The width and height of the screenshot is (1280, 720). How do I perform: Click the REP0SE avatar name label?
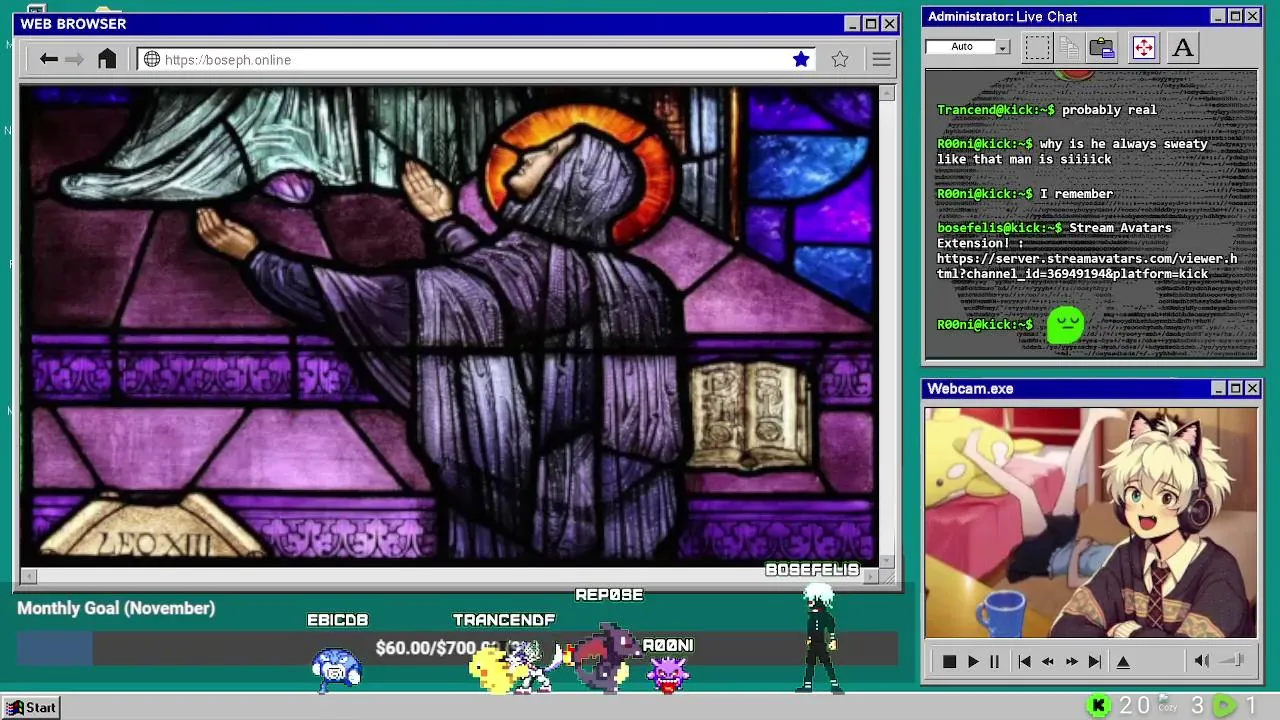click(x=609, y=595)
